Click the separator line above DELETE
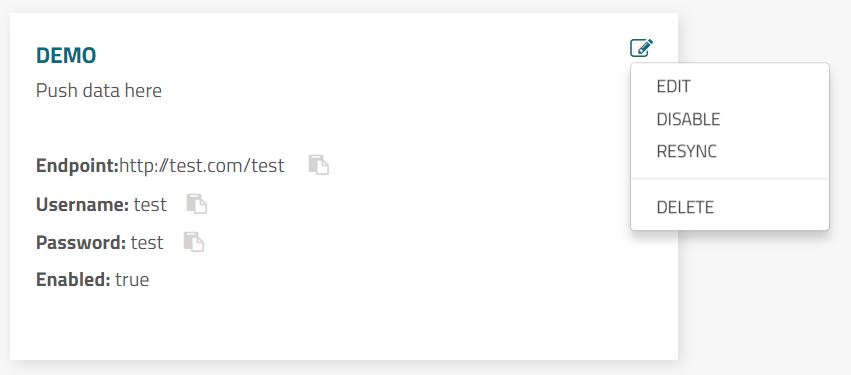Viewport: 851px width, 375px height. (729, 179)
